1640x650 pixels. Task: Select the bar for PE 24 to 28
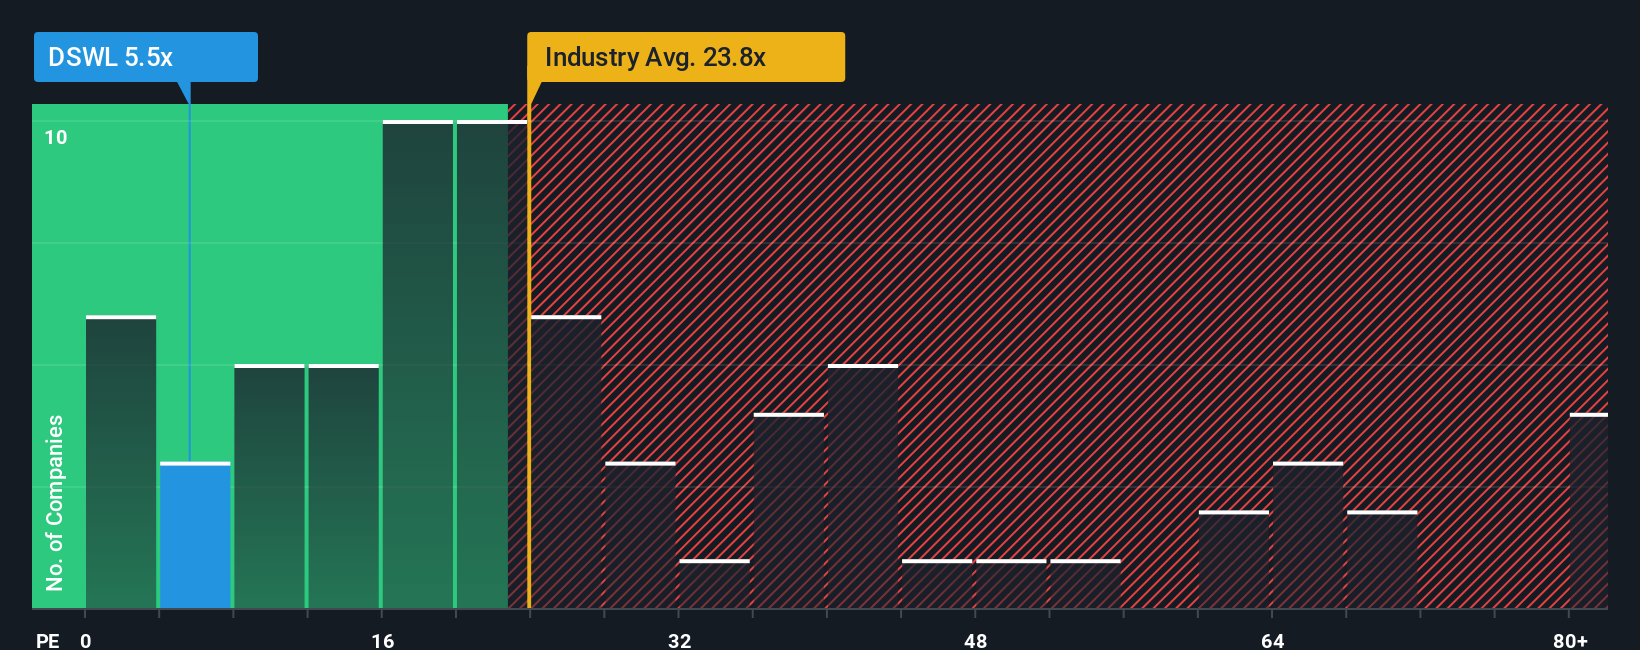566,462
